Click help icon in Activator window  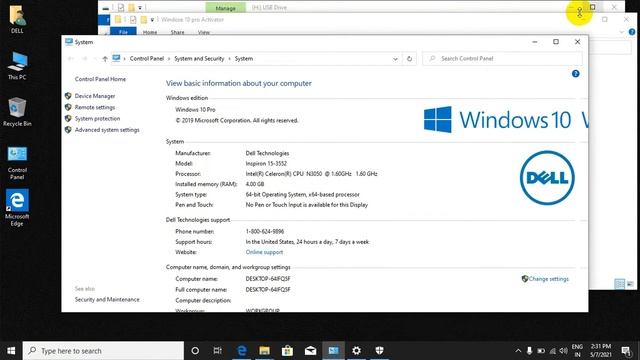(632, 32)
